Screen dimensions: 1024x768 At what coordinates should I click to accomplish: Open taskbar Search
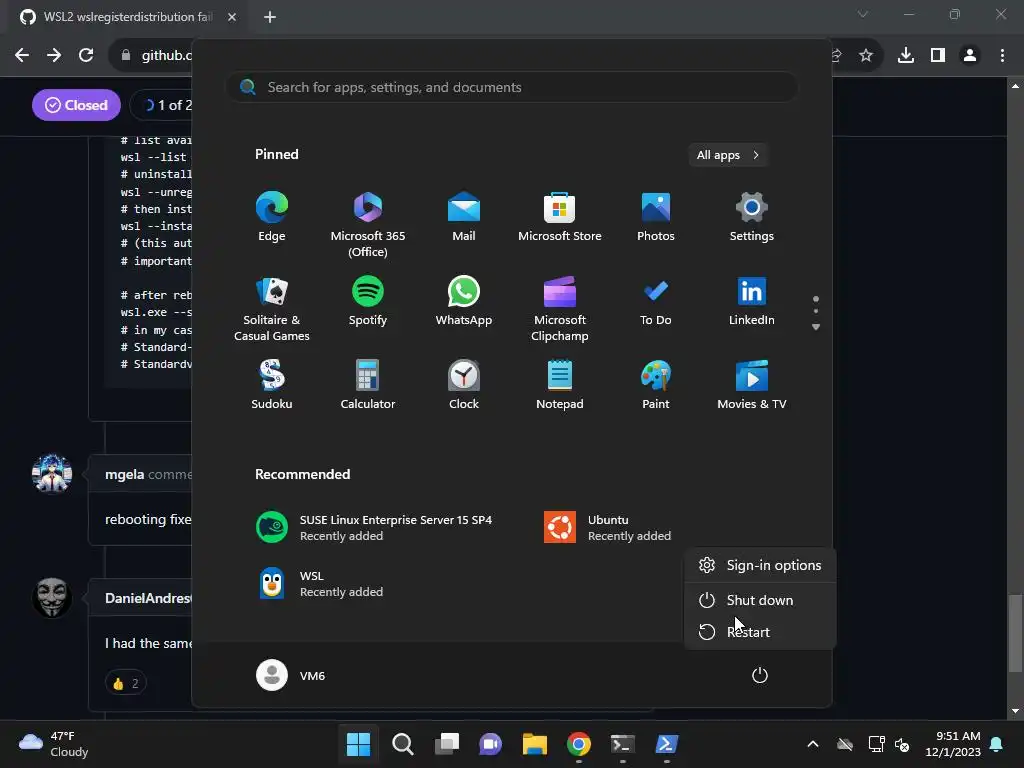click(403, 744)
